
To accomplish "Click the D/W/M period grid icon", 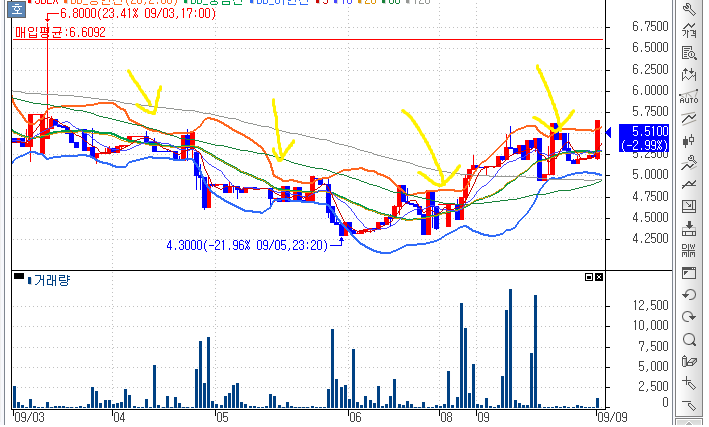I will coord(689,251).
